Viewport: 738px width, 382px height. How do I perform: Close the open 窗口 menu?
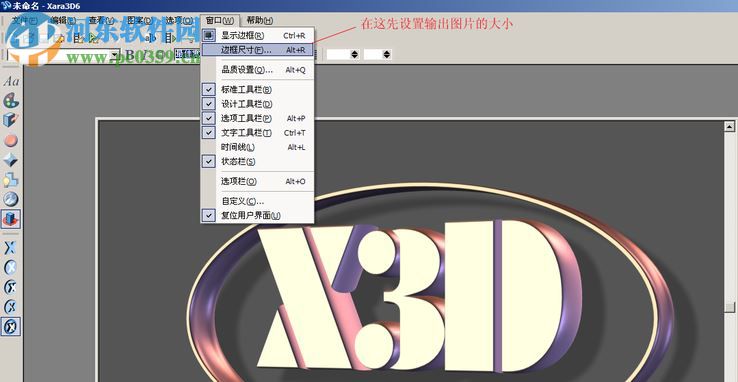[220, 20]
